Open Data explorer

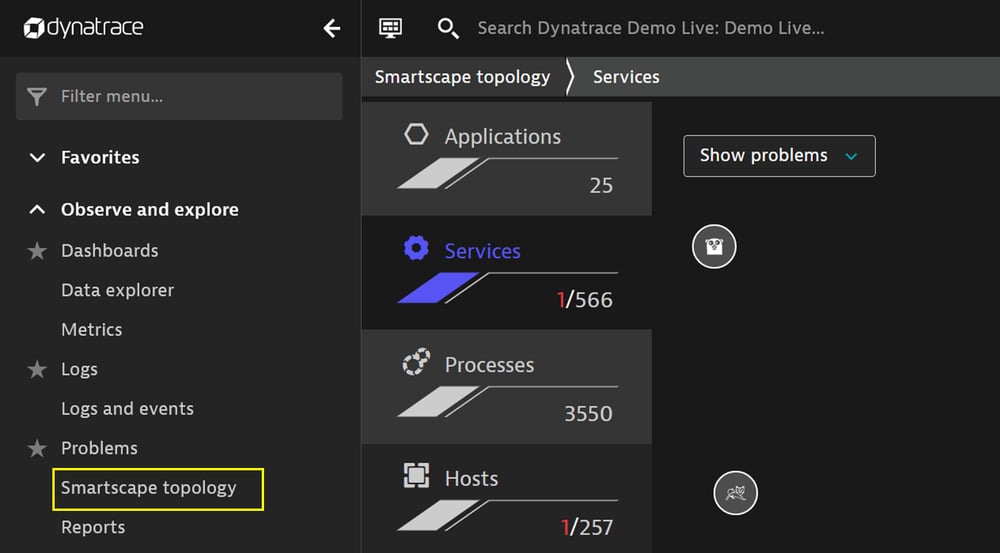[117, 290]
